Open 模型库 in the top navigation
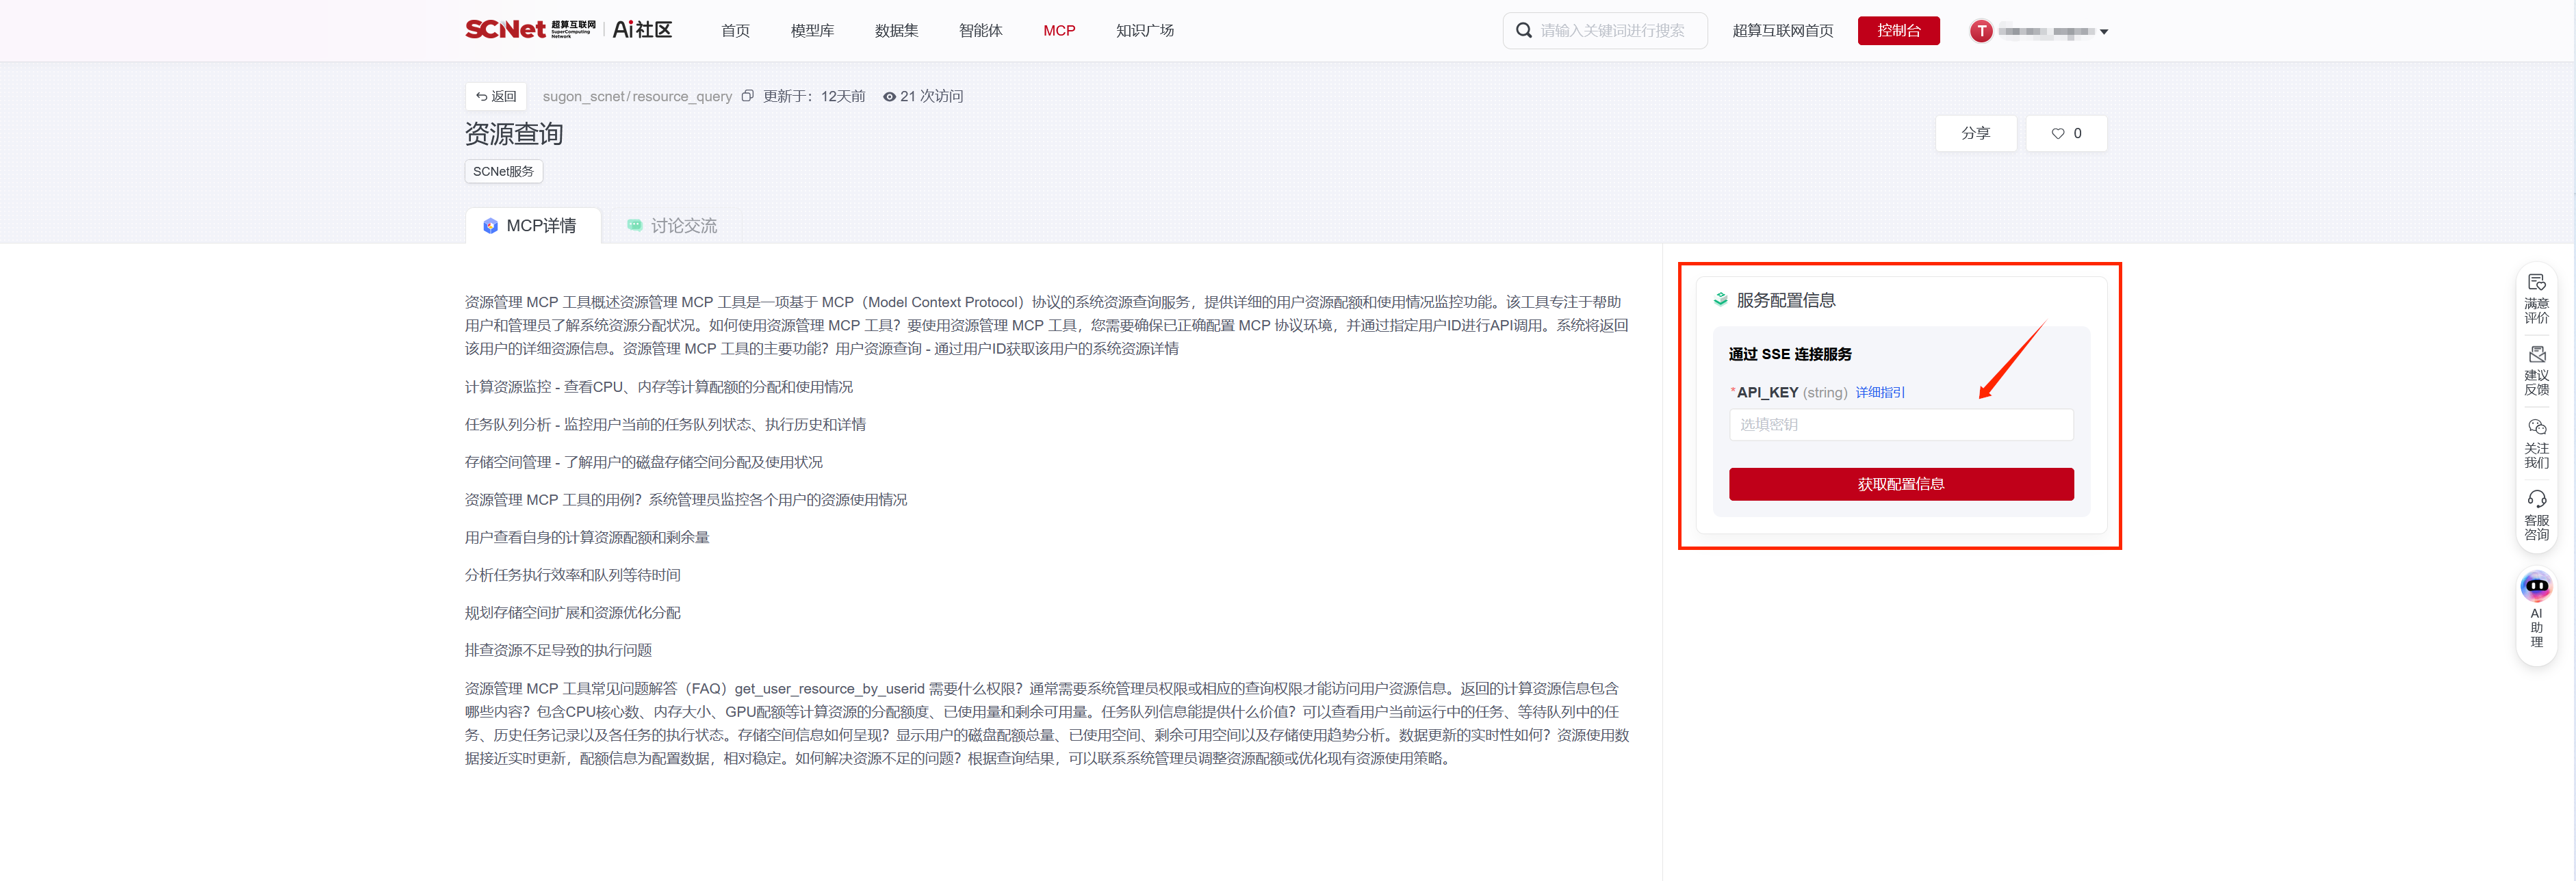 [x=811, y=31]
